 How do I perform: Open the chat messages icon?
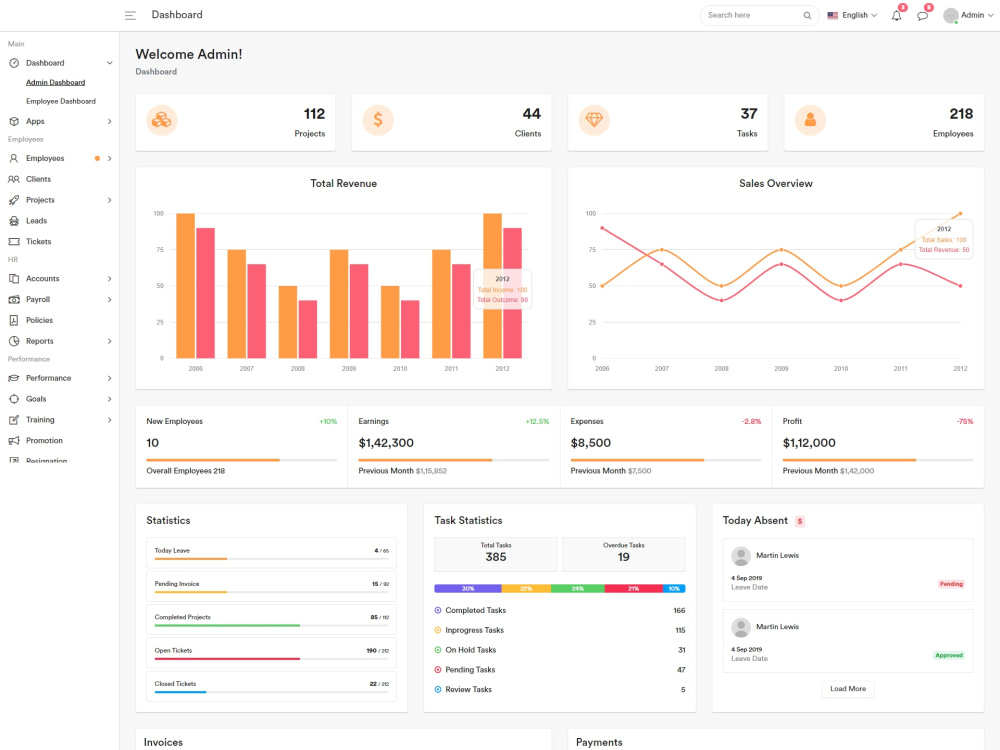click(922, 16)
